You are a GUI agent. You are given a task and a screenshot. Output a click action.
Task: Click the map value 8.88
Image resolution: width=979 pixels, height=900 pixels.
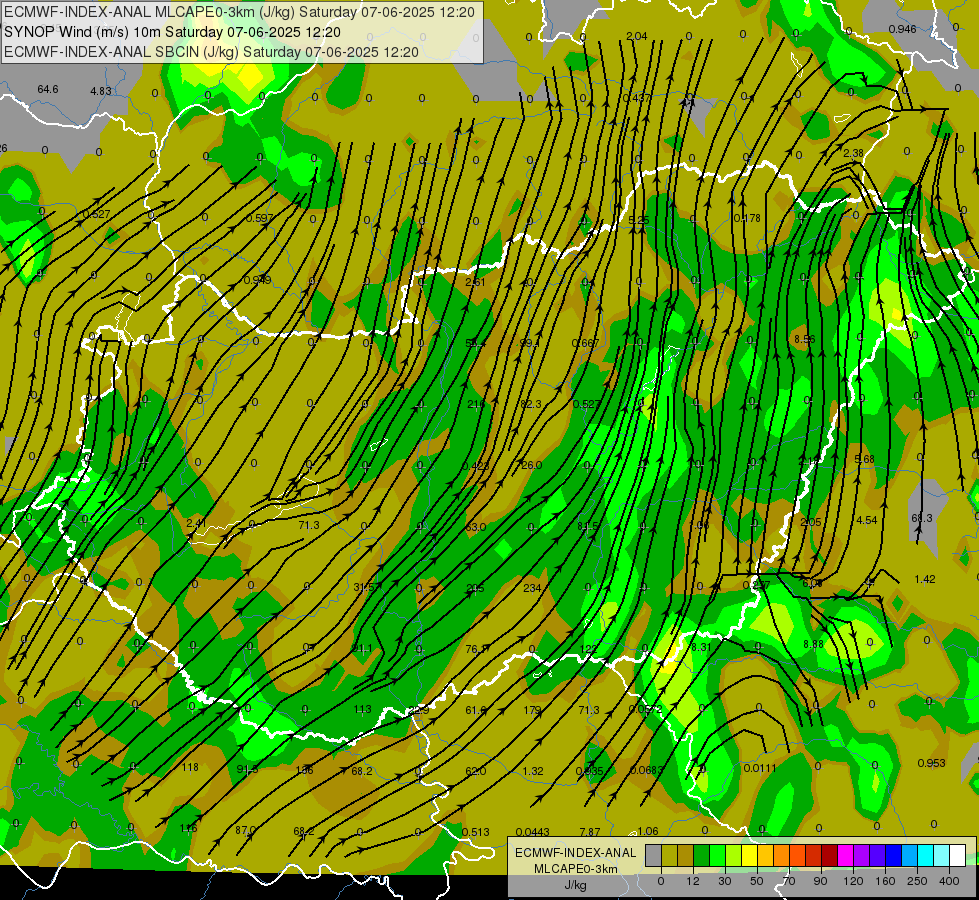pyautogui.click(x=813, y=643)
